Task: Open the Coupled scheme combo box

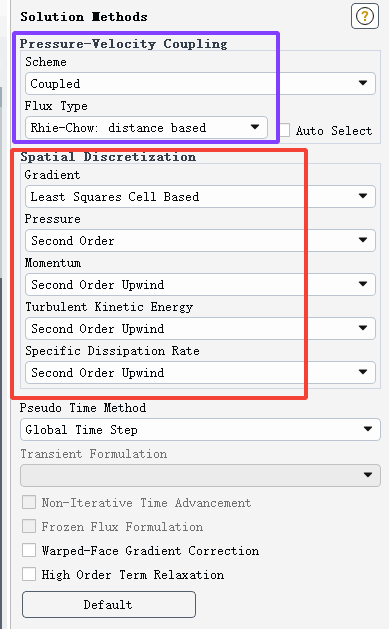Action: 200,83
